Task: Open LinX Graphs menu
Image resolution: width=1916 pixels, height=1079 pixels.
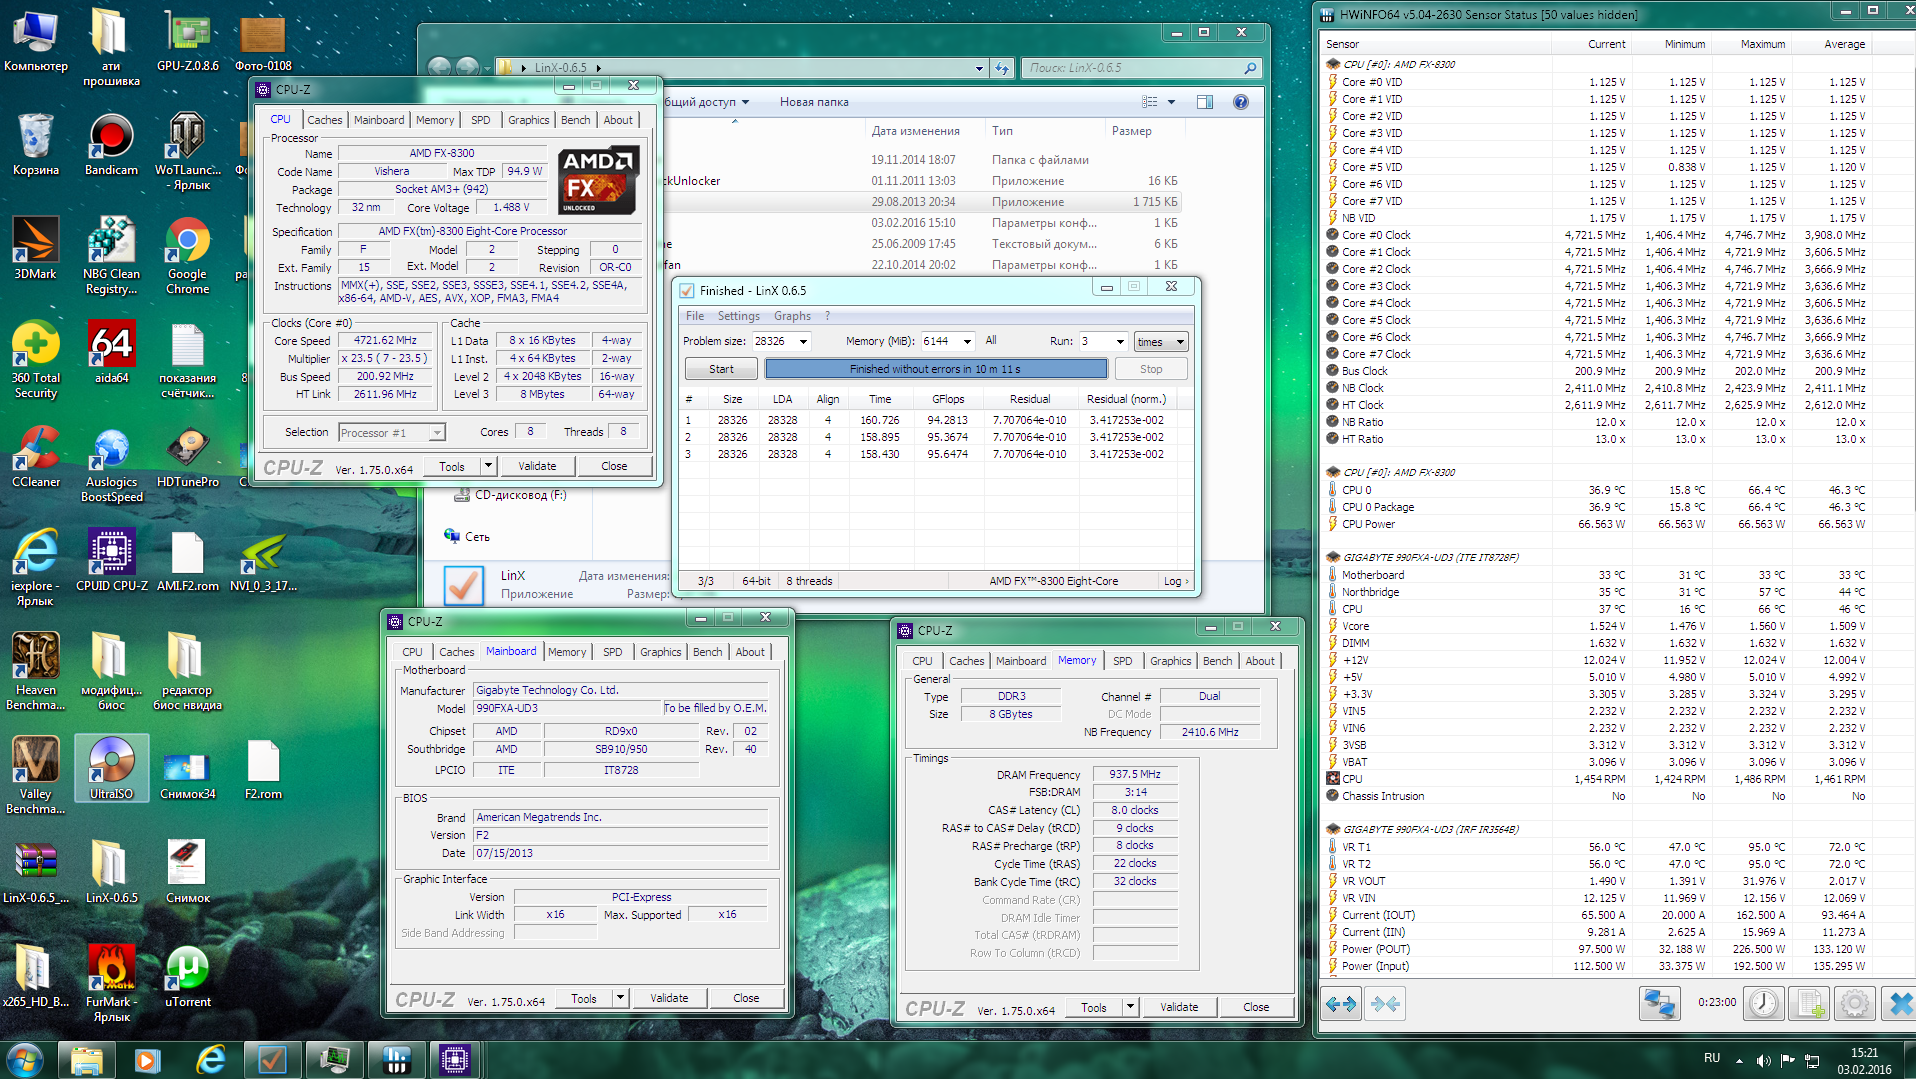Action: [x=792, y=316]
